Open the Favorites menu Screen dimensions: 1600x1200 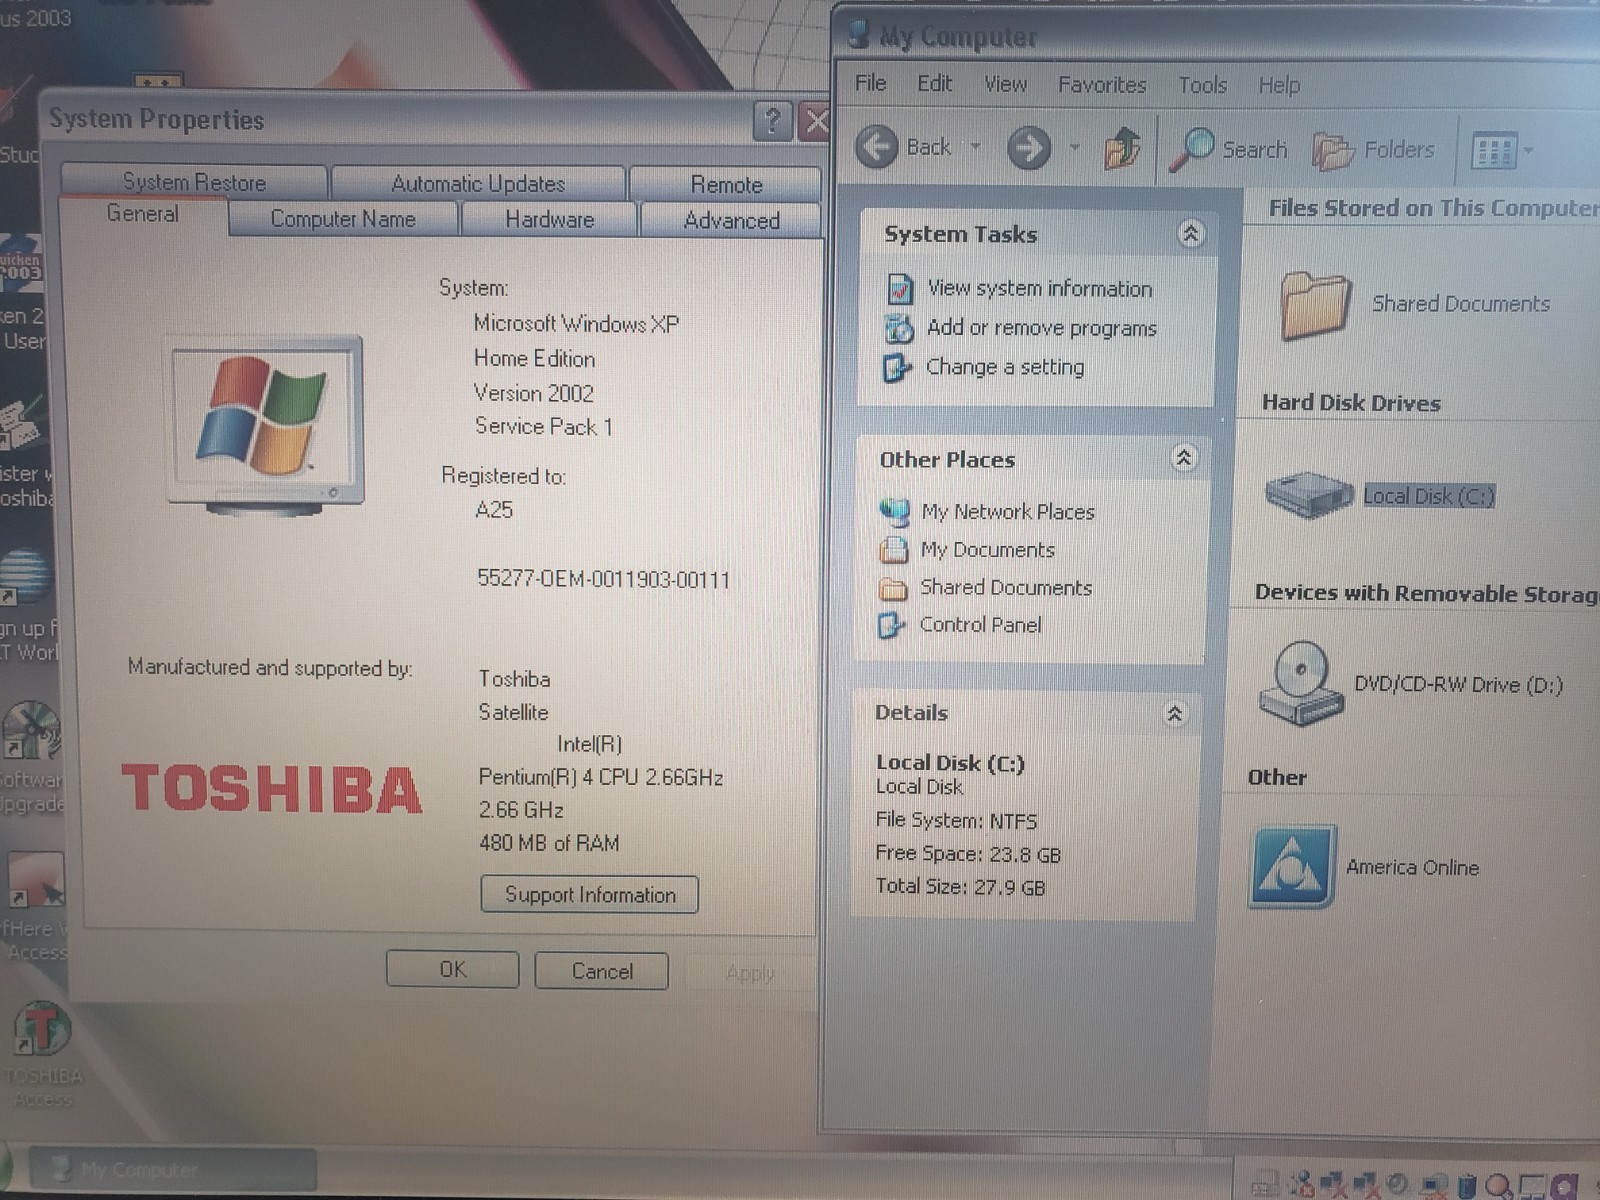(1102, 85)
